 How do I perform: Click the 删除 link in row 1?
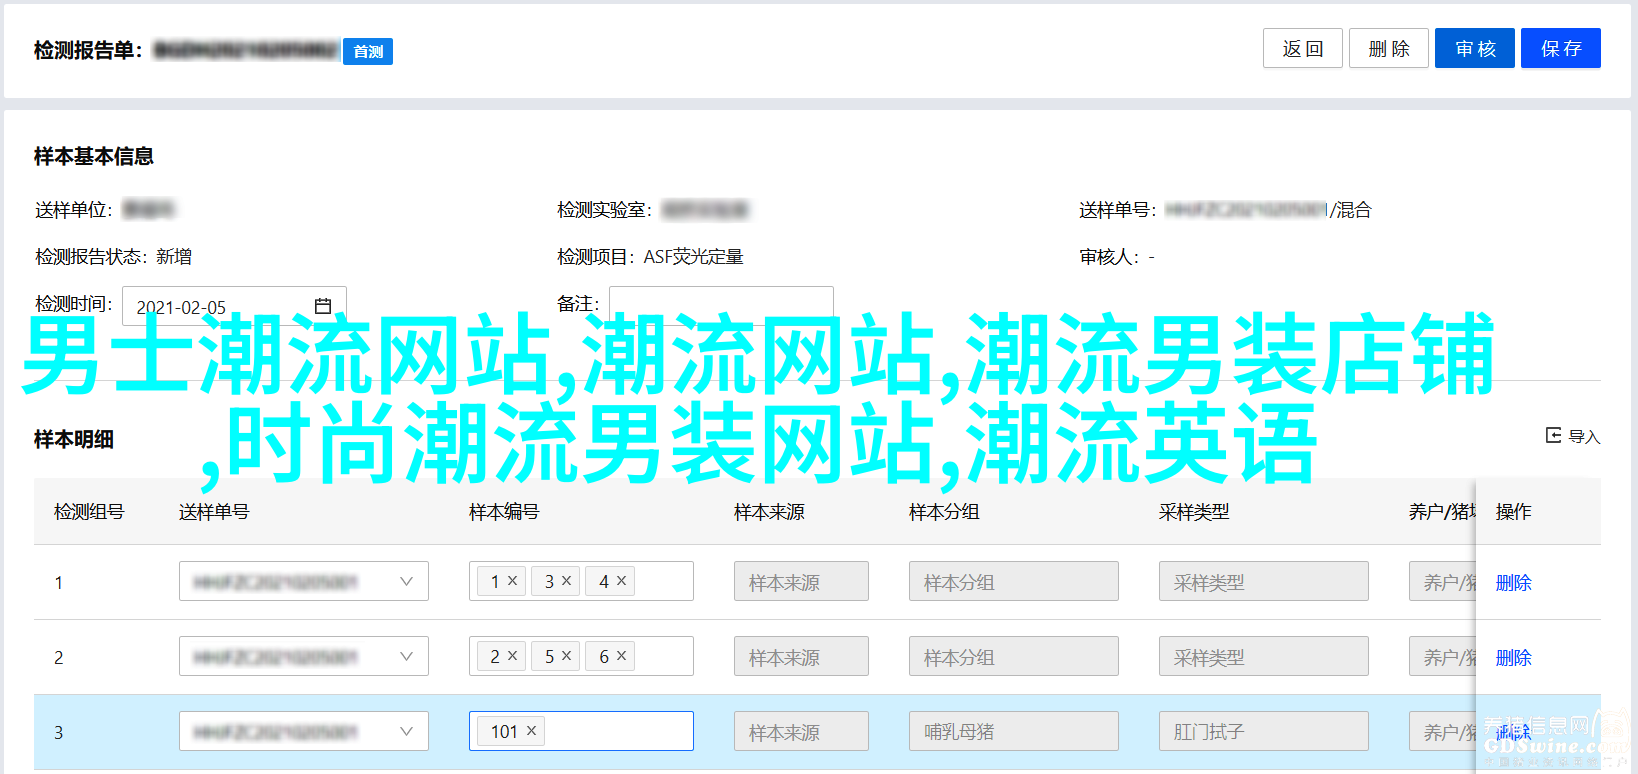pos(1513,582)
